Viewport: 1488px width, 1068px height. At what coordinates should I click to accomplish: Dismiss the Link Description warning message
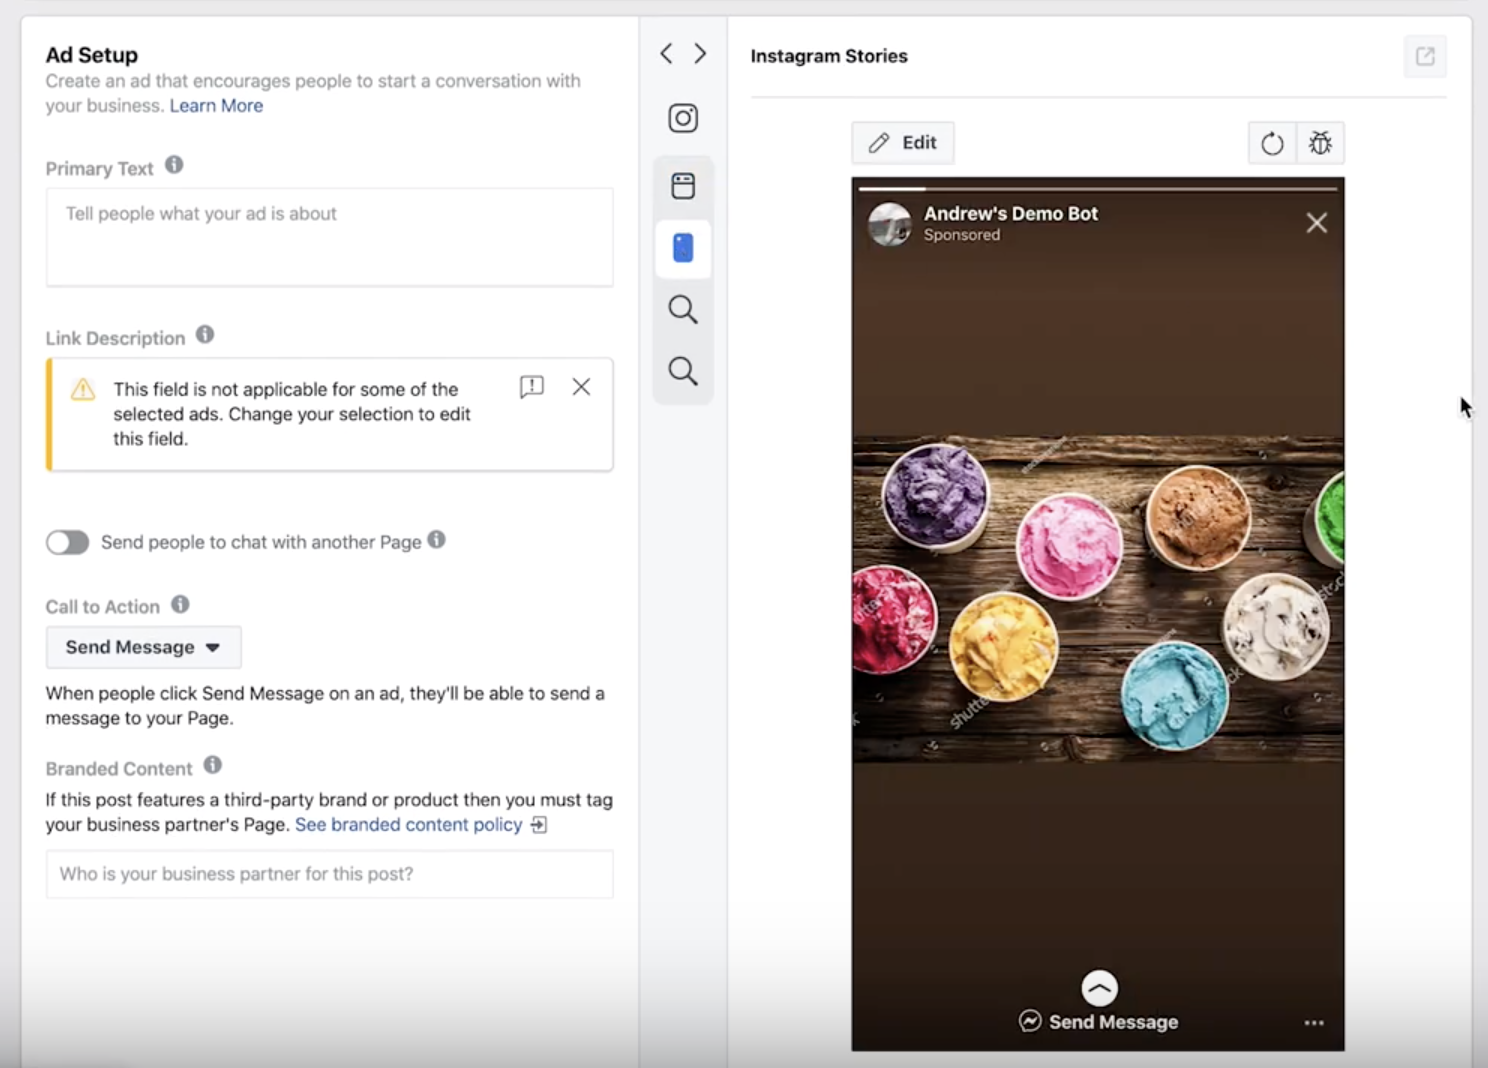click(x=581, y=387)
